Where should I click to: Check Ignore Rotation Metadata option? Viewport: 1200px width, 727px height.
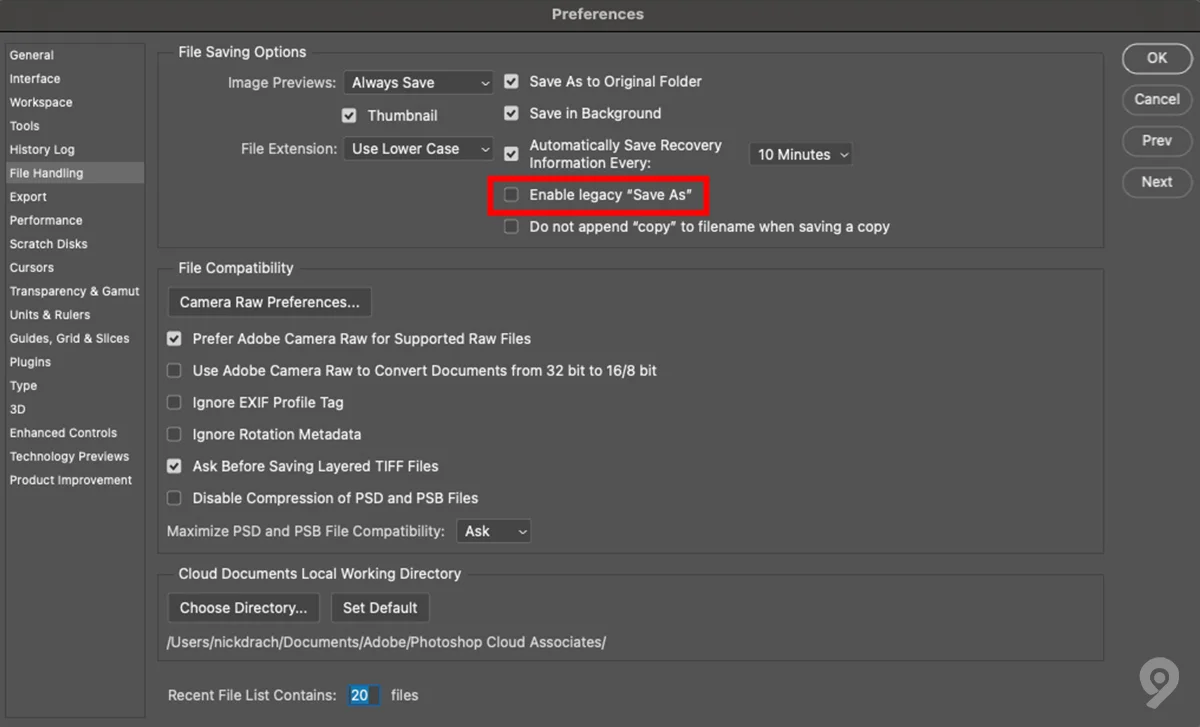pos(174,434)
